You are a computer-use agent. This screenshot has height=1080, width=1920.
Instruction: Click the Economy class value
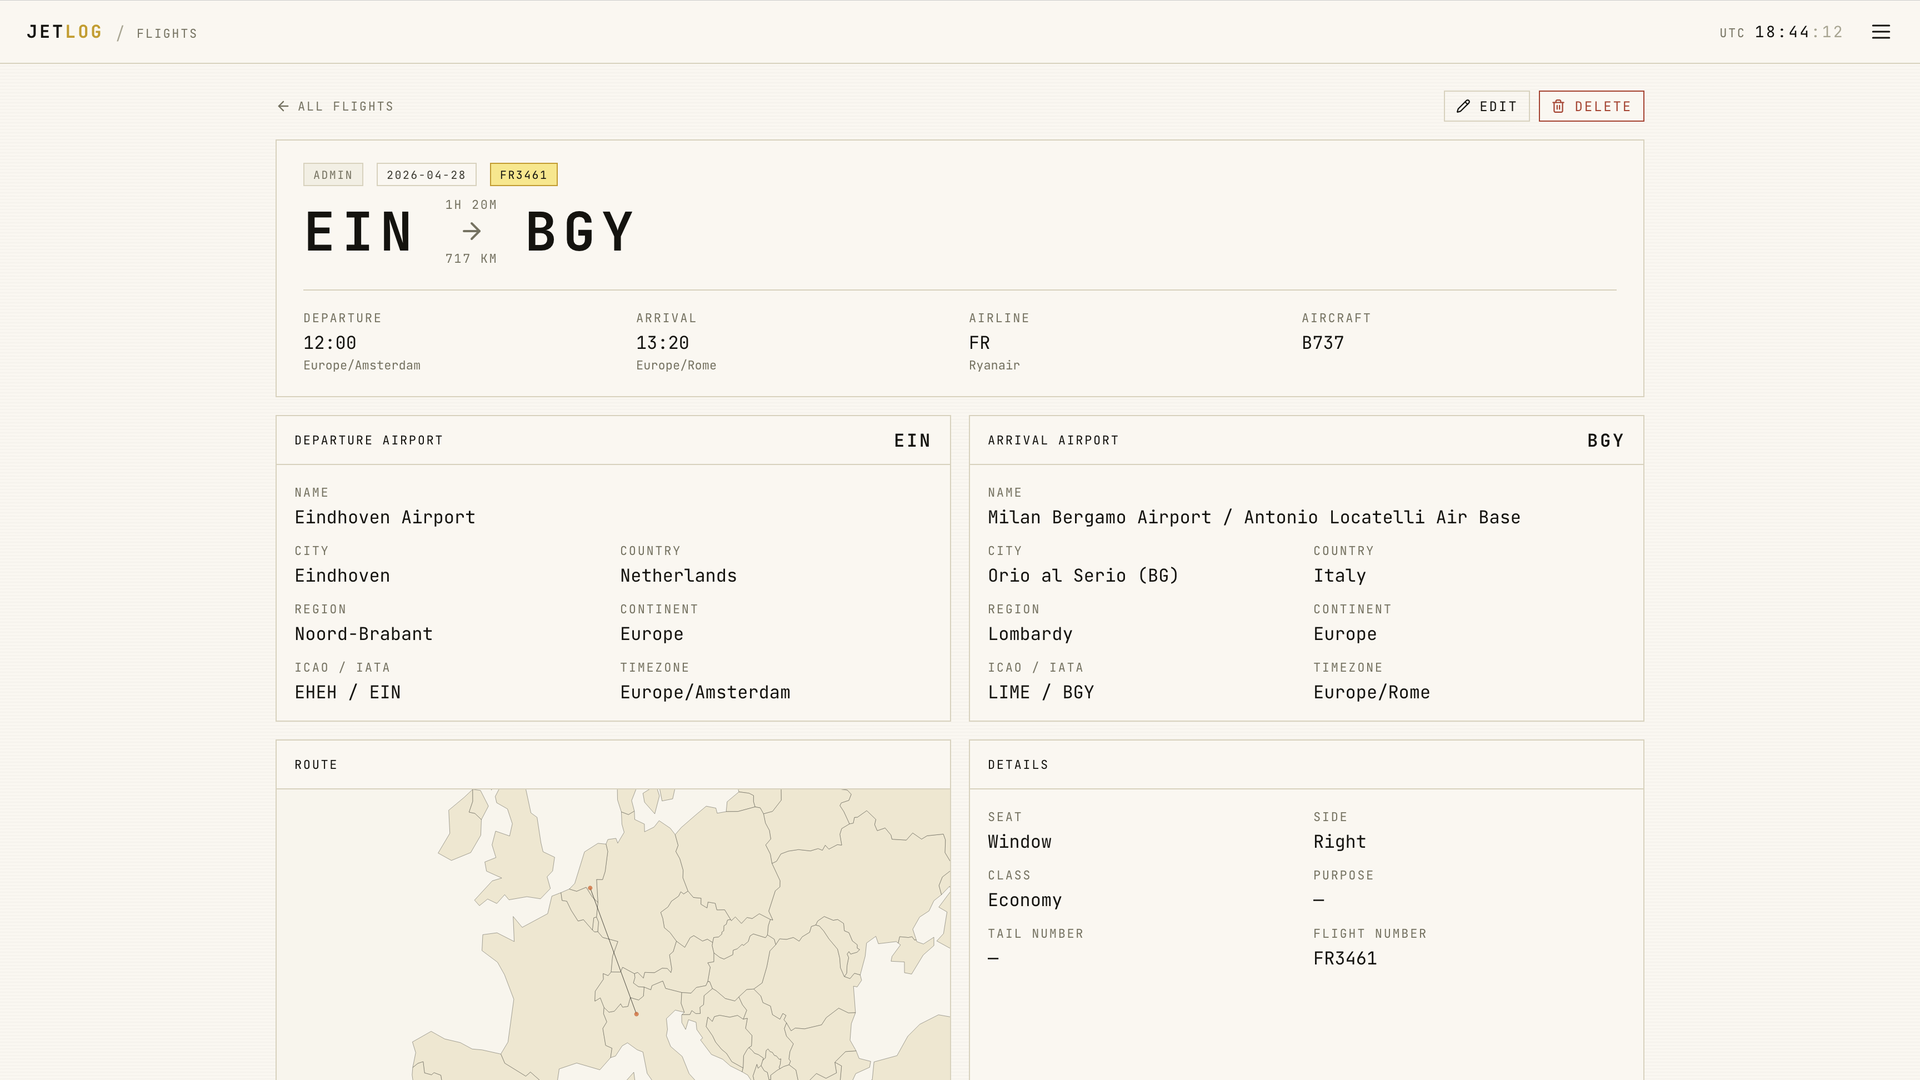(x=1025, y=900)
